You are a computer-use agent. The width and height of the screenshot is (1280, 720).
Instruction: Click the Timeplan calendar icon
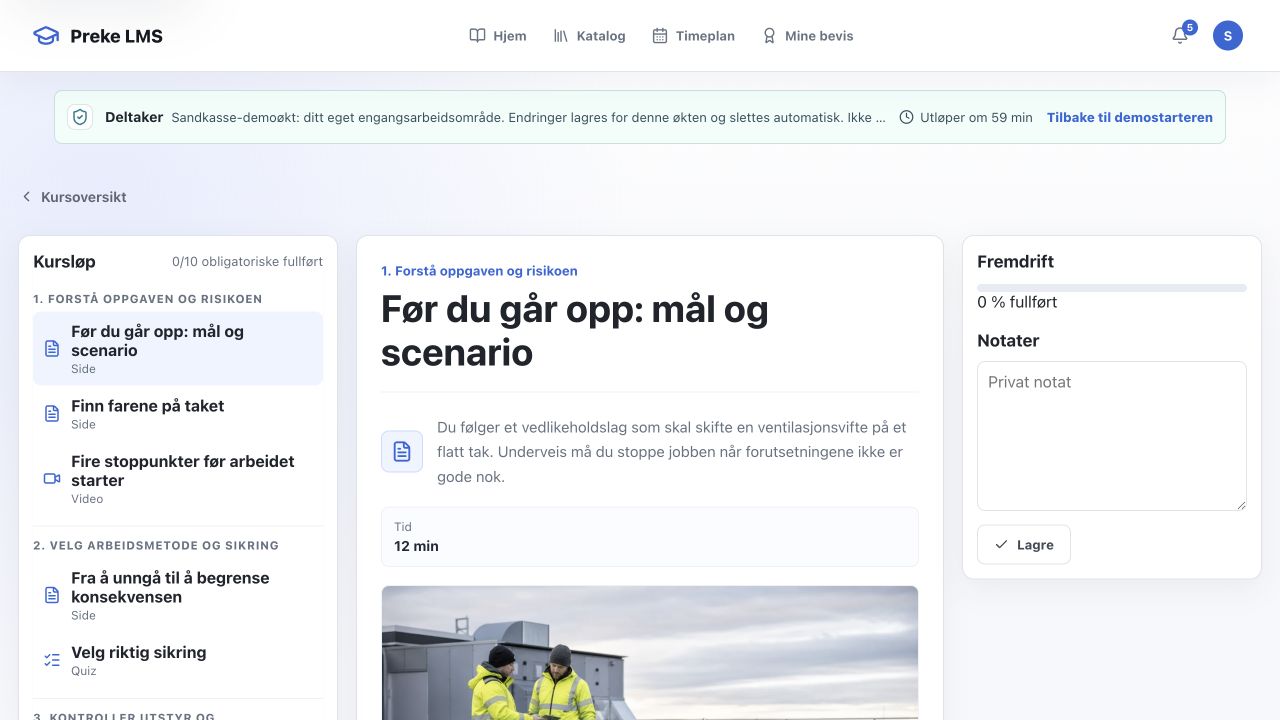pyautogui.click(x=660, y=36)
